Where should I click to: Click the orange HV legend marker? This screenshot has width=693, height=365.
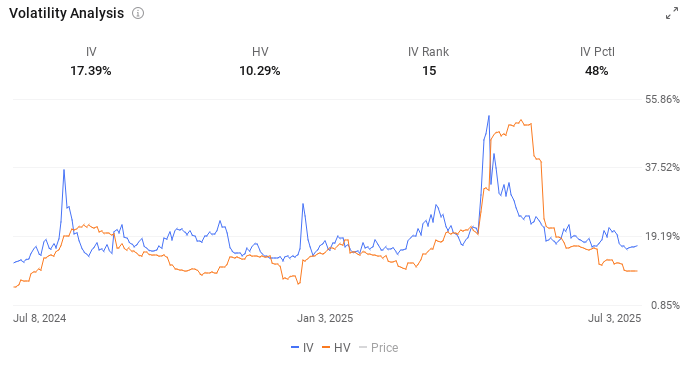[x=326, y=348]
